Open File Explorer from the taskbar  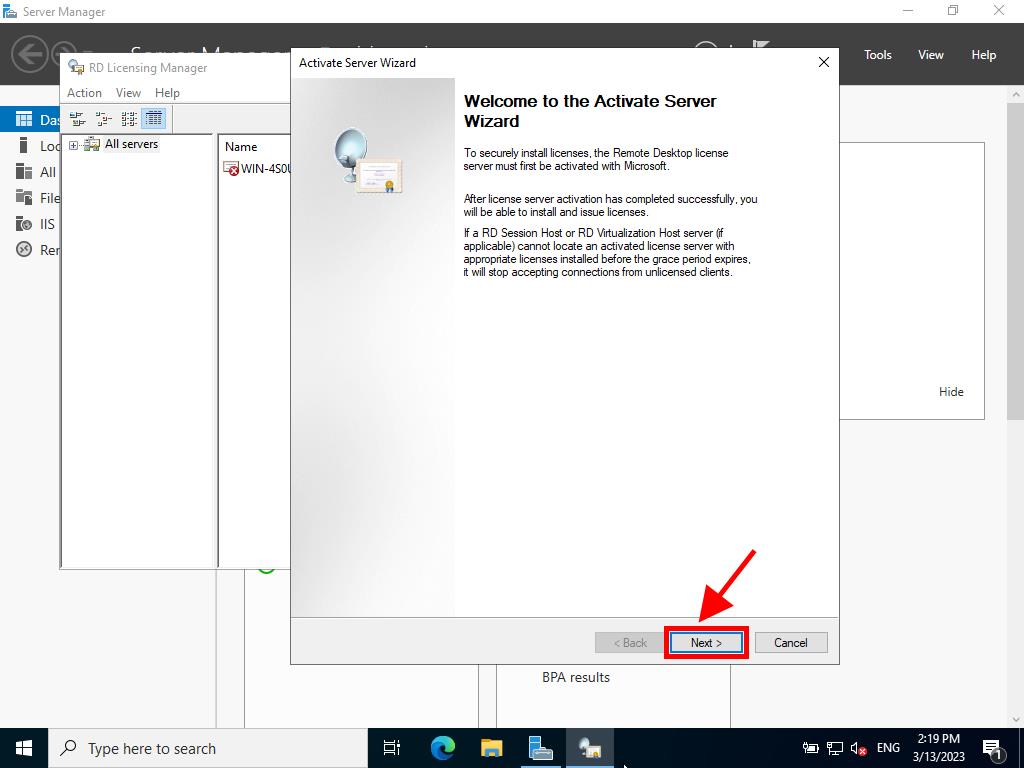click(491, 748)
